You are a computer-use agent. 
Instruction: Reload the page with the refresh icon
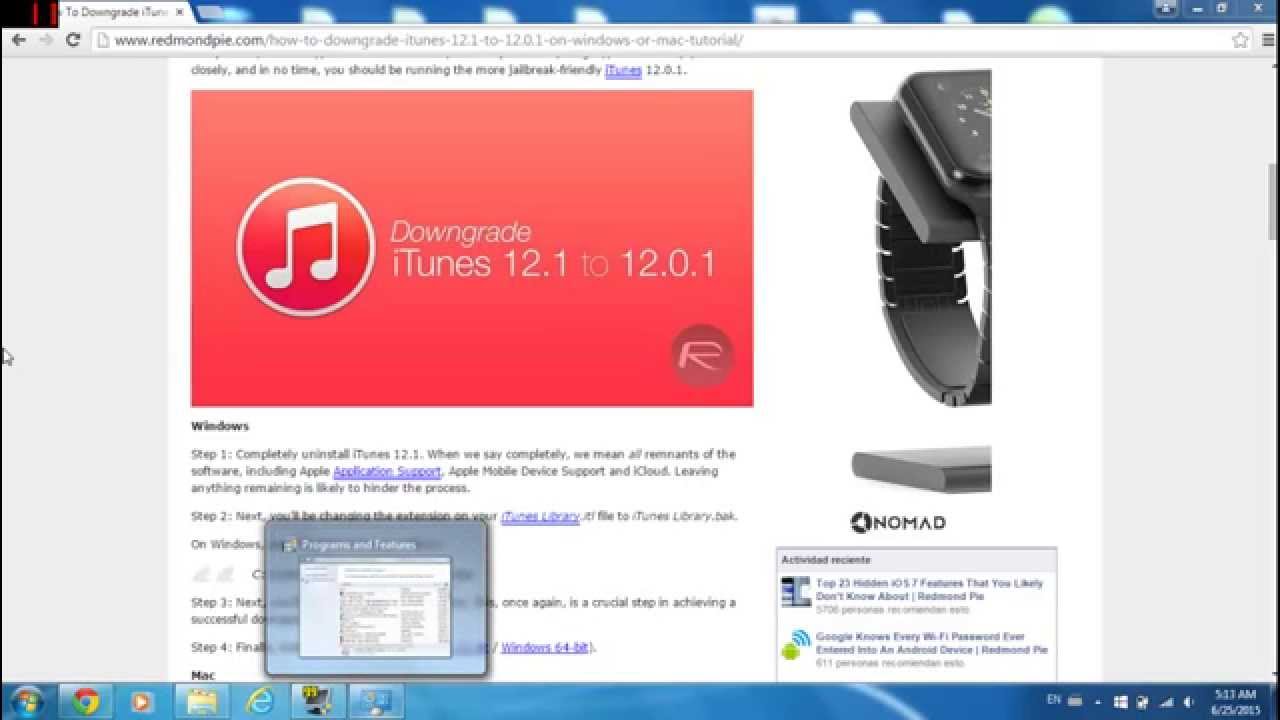coord(73,40)
